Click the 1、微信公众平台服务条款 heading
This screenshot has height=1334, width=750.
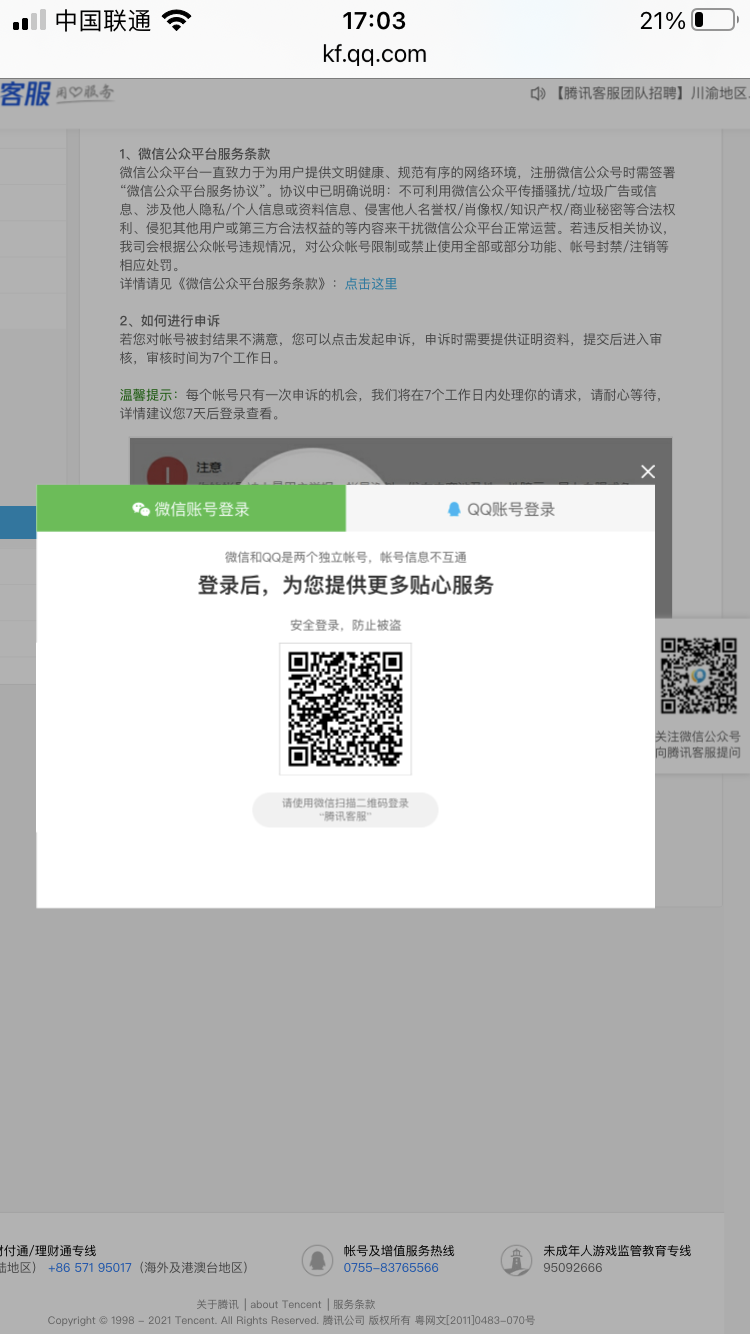(x=194, y=154)
